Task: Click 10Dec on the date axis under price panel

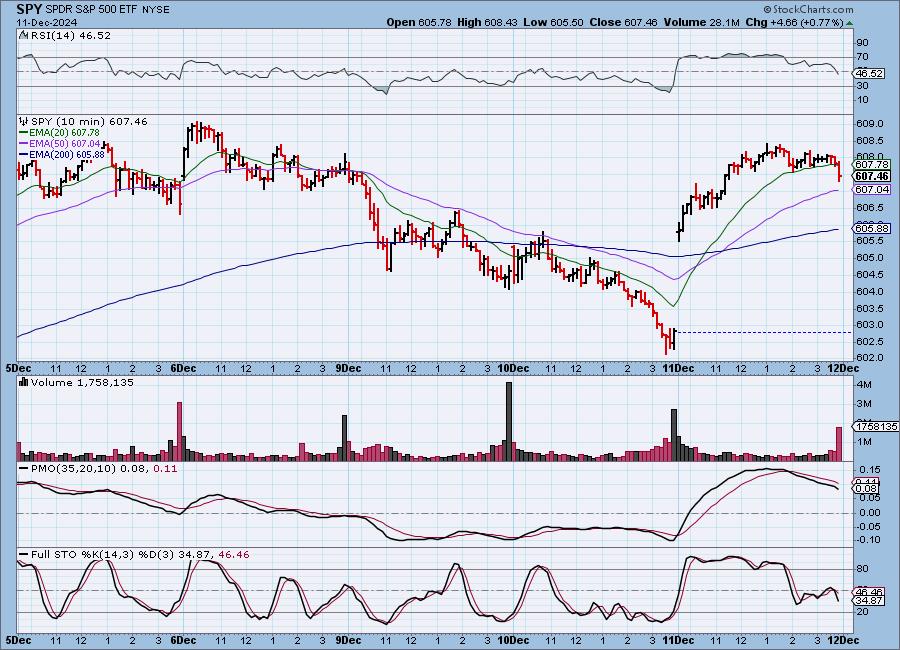Action: click(513, 368)
